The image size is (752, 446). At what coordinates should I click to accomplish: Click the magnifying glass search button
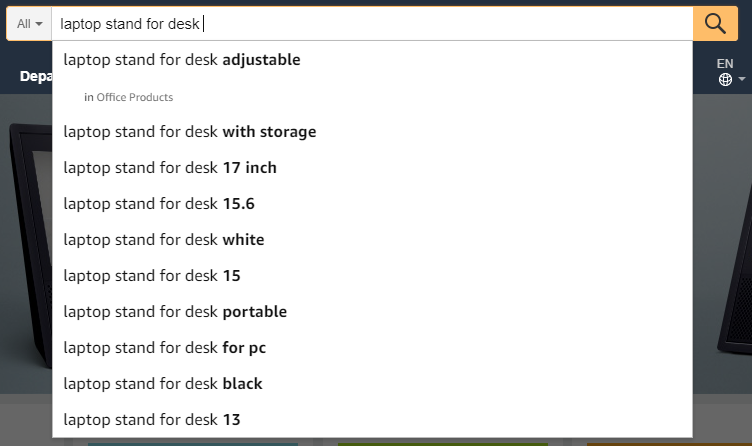(x=715, y=23)
